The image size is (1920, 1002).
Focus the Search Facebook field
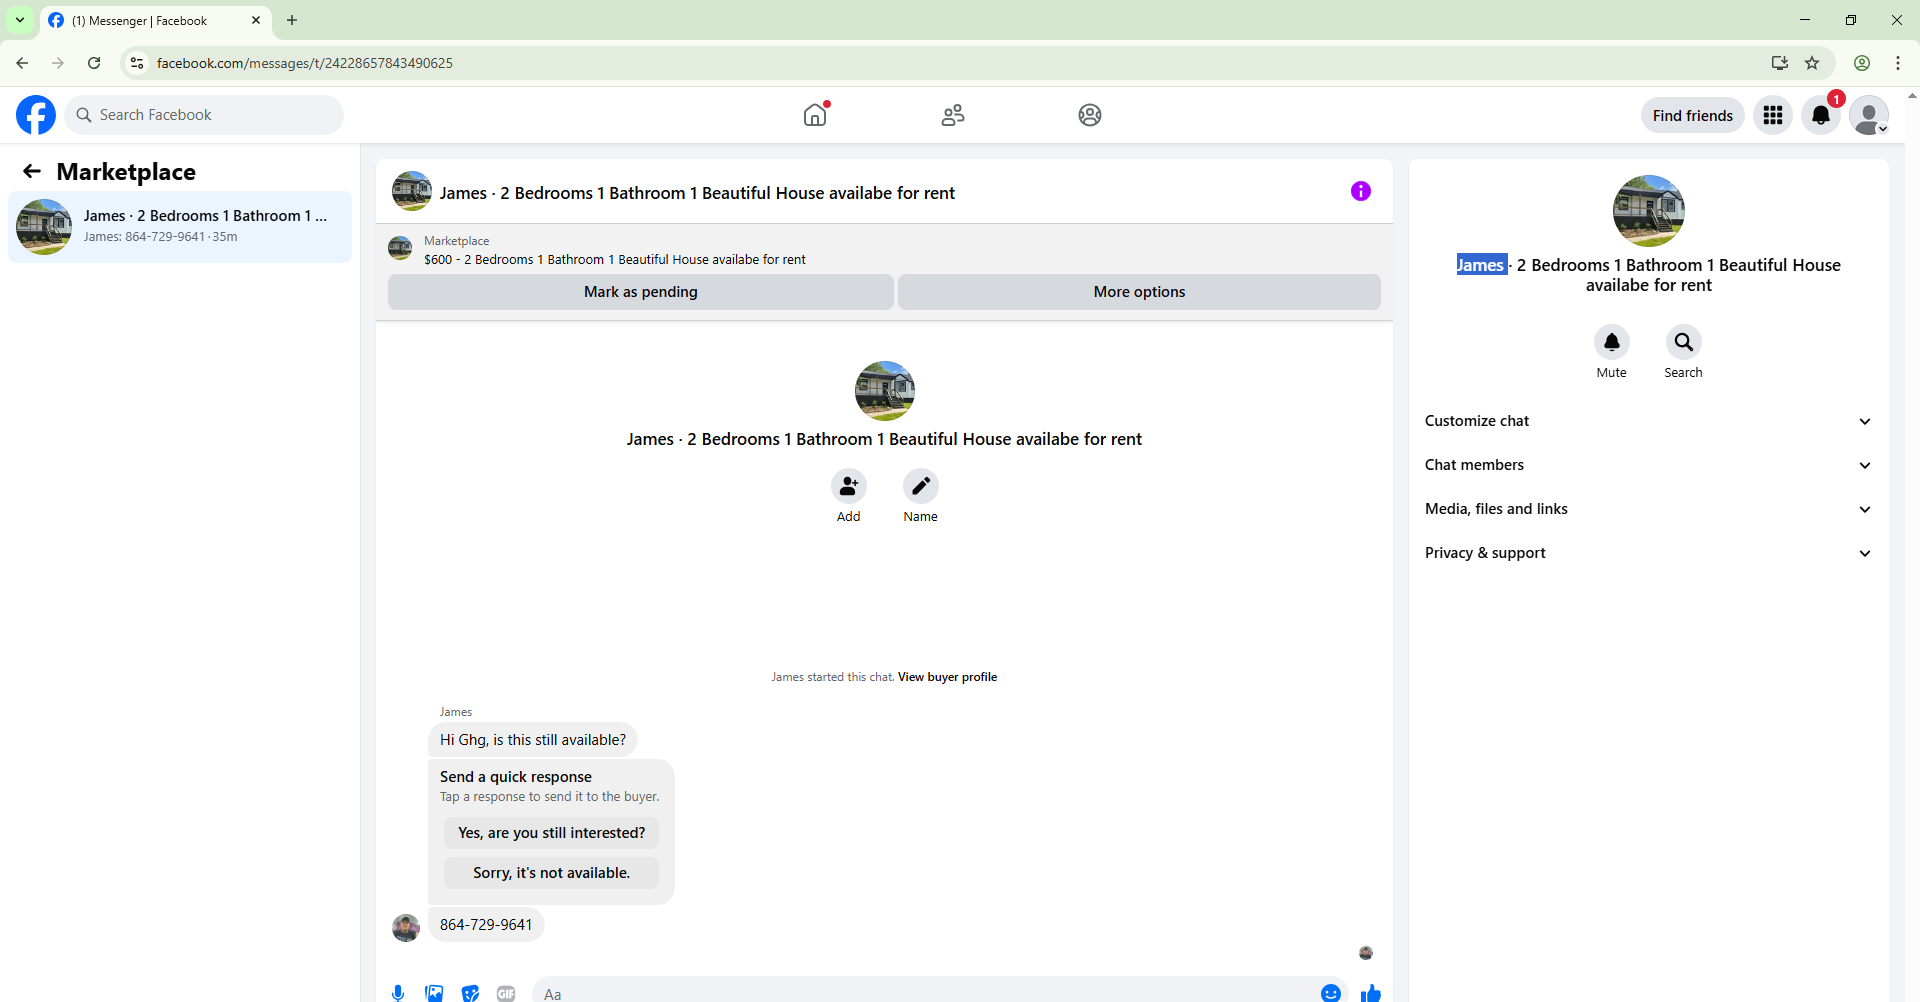tap(204, 115)
